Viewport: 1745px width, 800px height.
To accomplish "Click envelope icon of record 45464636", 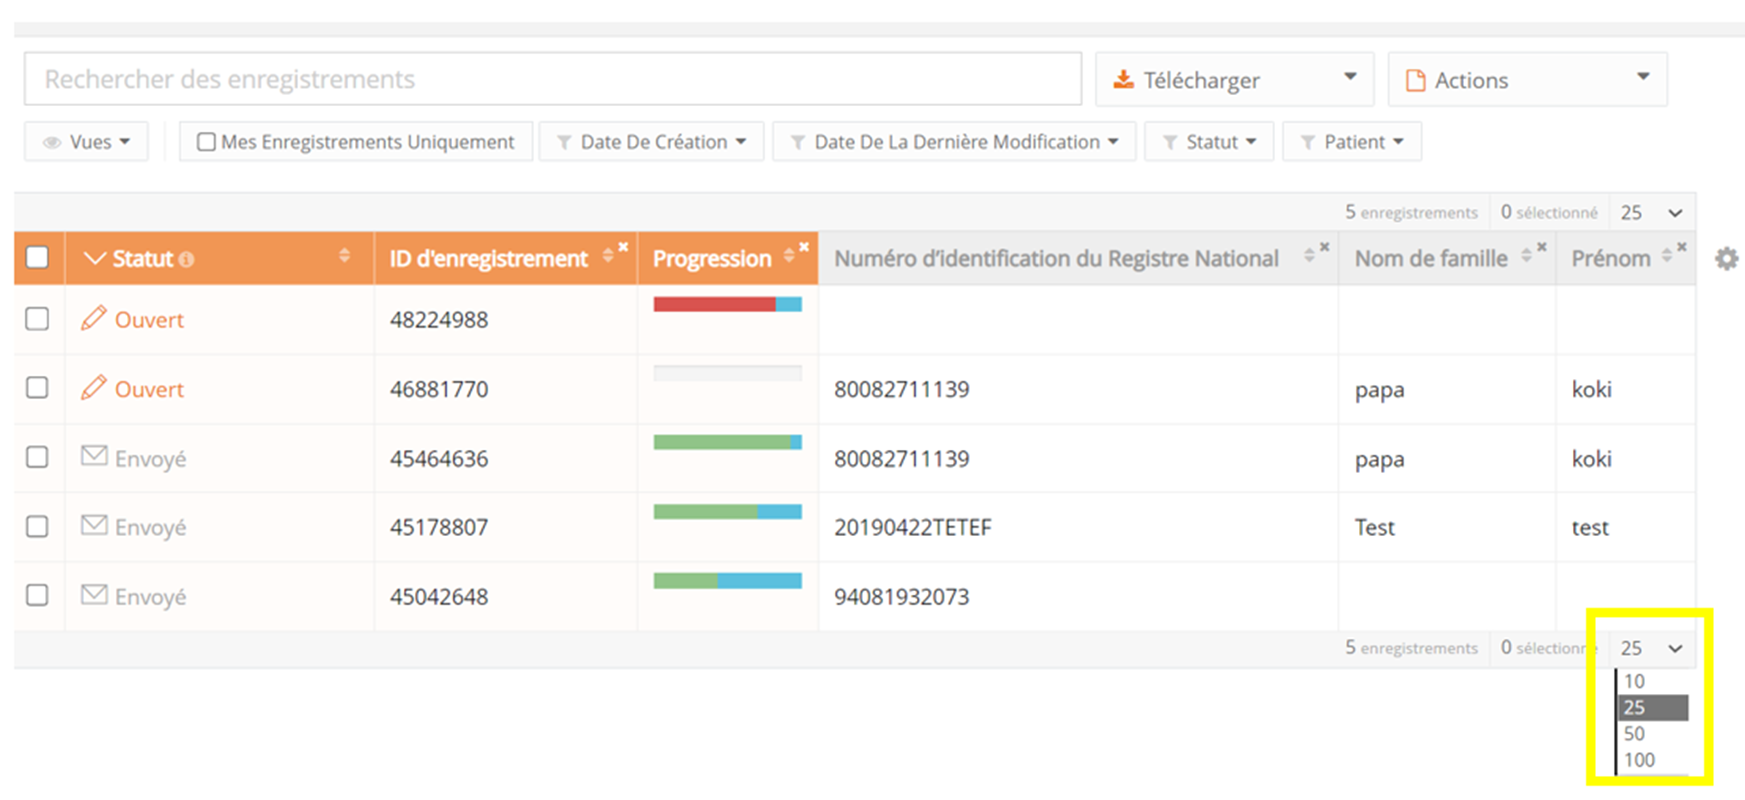I will 94,457.
